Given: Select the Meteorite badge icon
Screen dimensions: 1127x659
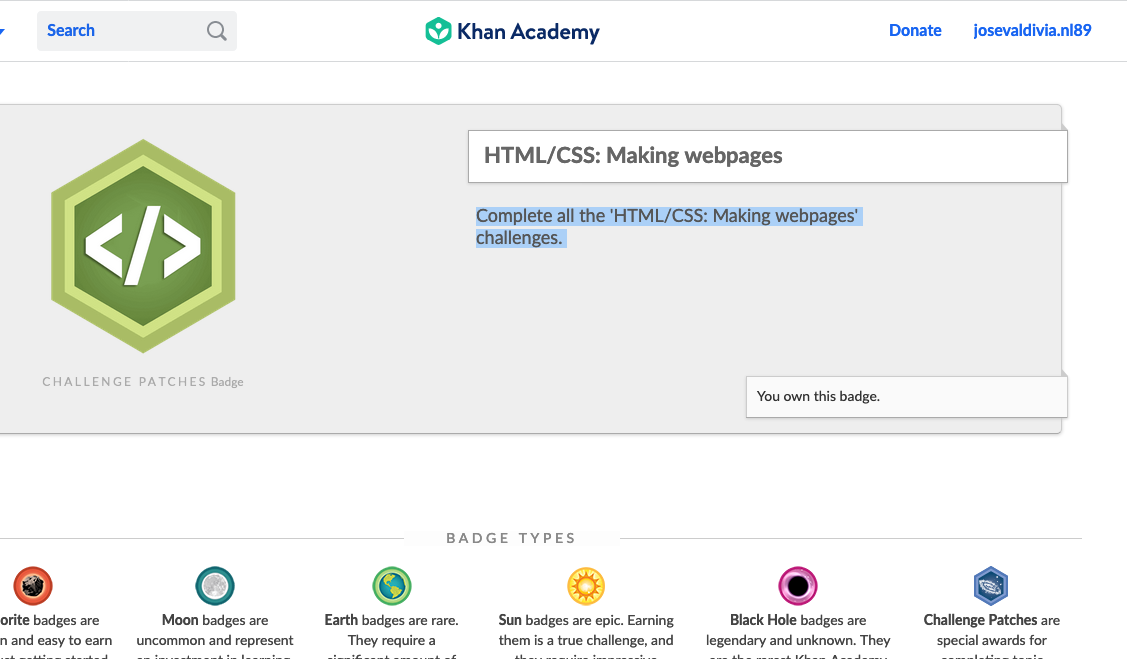Looking at the screenshot, I should point(32,586).
